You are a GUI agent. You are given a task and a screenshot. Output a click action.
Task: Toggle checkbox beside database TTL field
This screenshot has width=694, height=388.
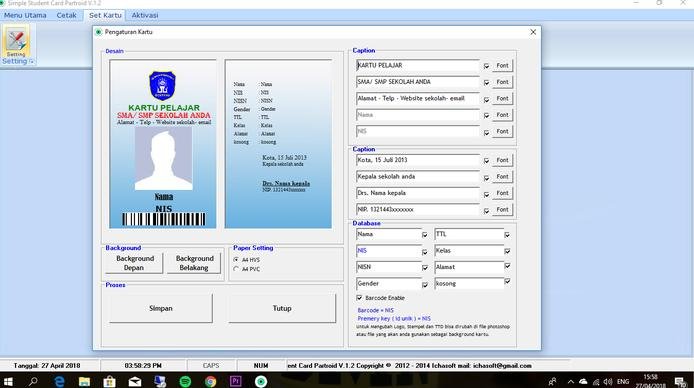coord(507,235)
